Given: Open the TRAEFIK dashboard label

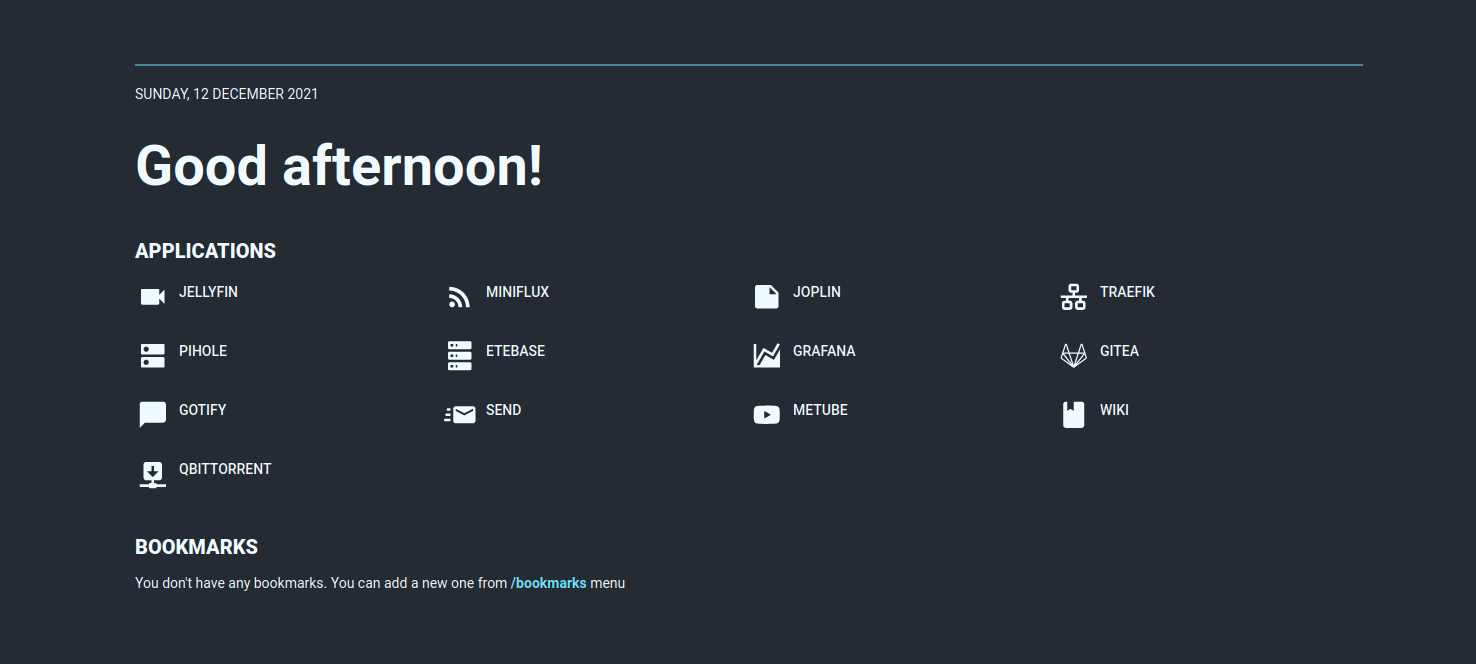Looking at the screenshot, I should [x=1127, y=292].
